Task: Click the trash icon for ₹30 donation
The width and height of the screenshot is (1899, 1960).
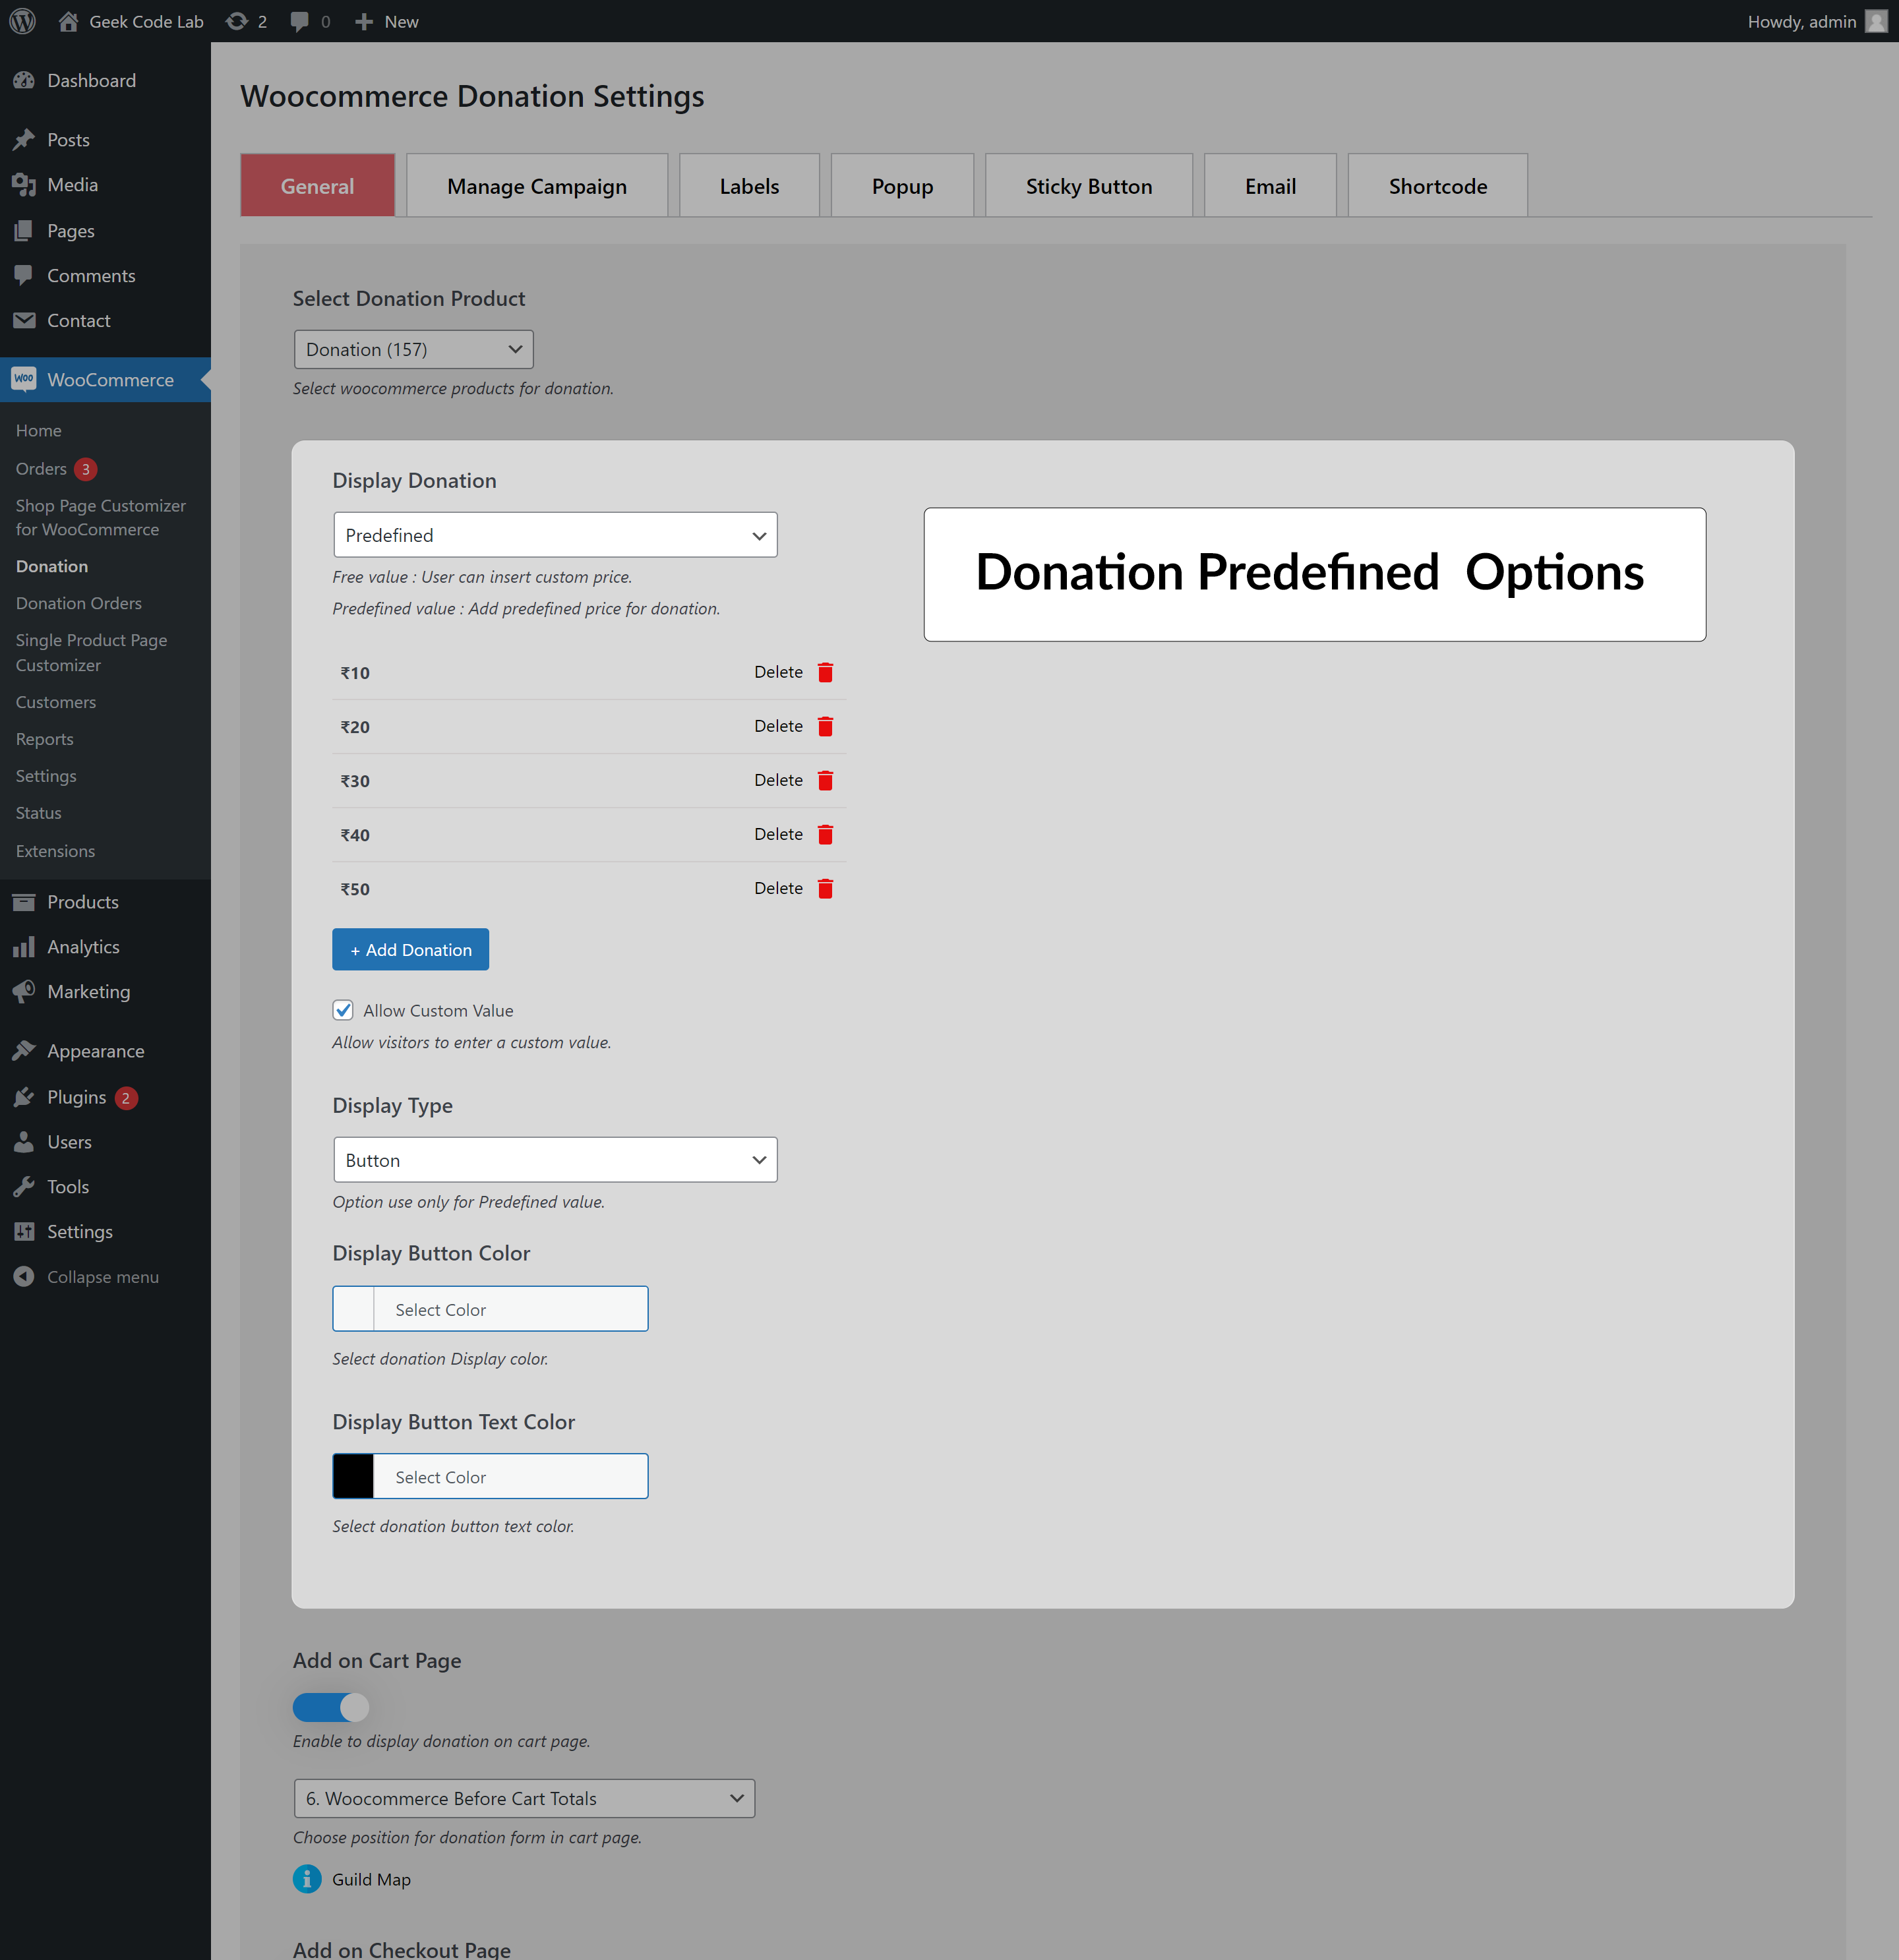Action: (825, 780)
